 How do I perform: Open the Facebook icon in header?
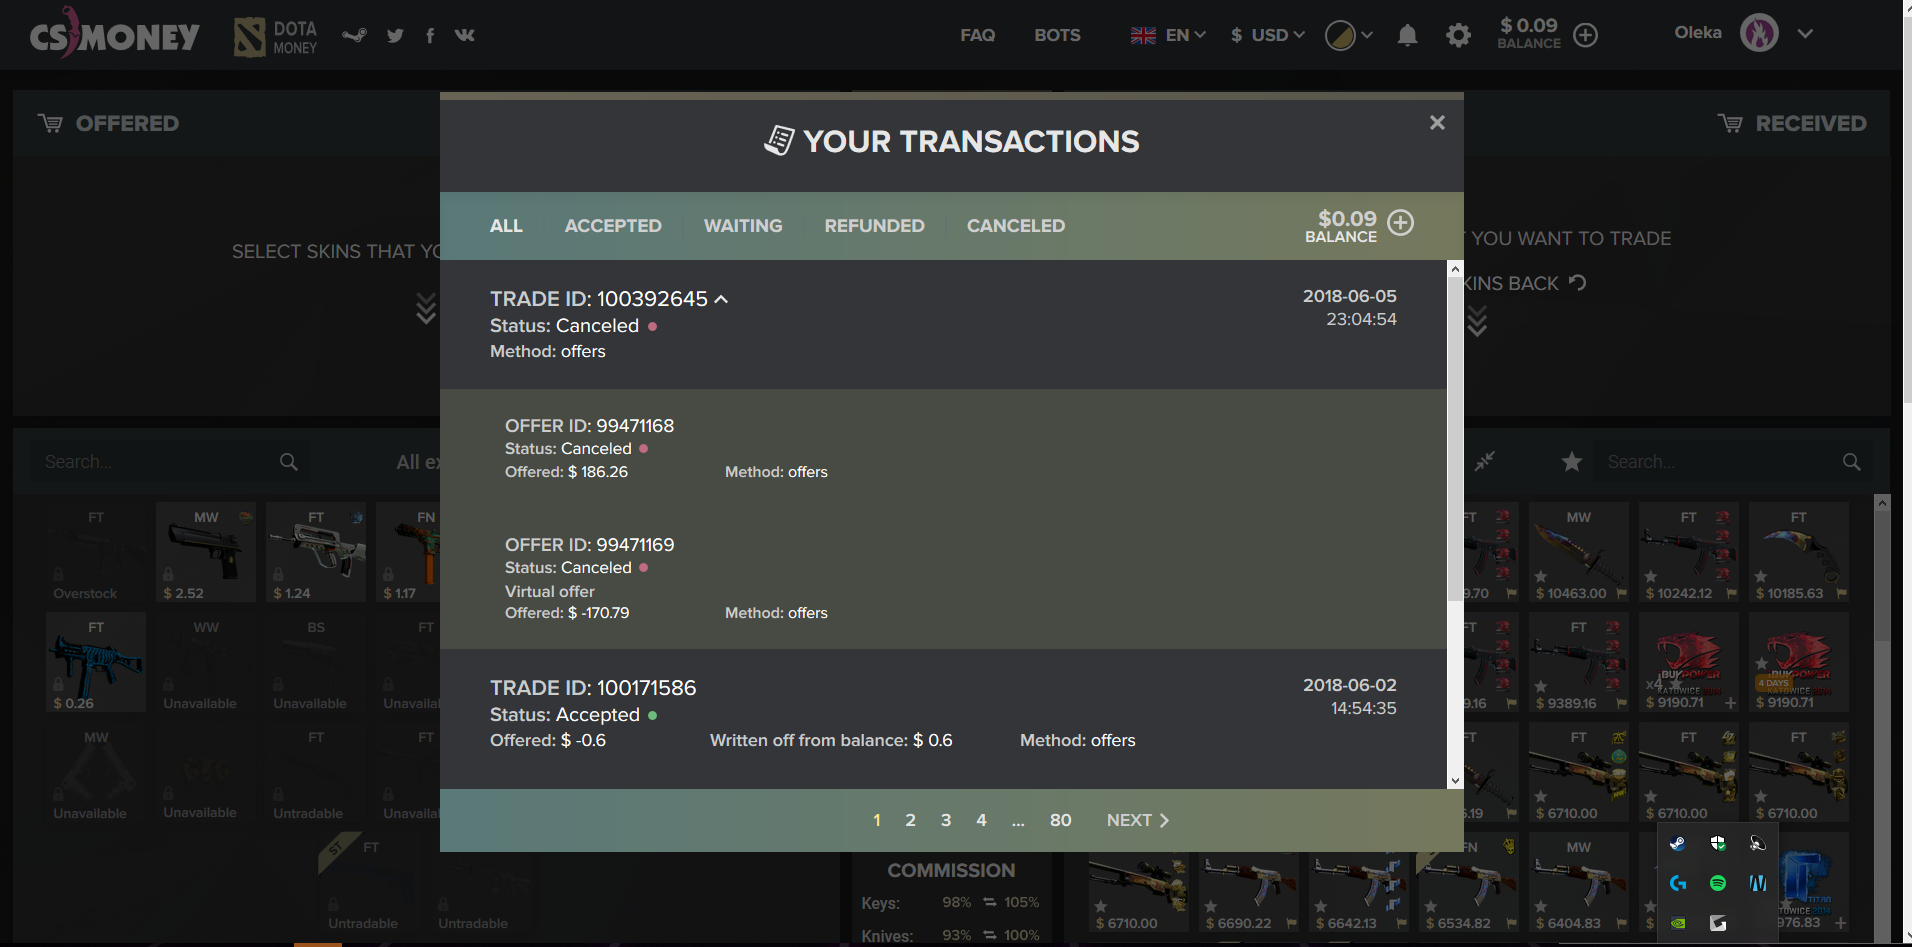coord(430,36)
